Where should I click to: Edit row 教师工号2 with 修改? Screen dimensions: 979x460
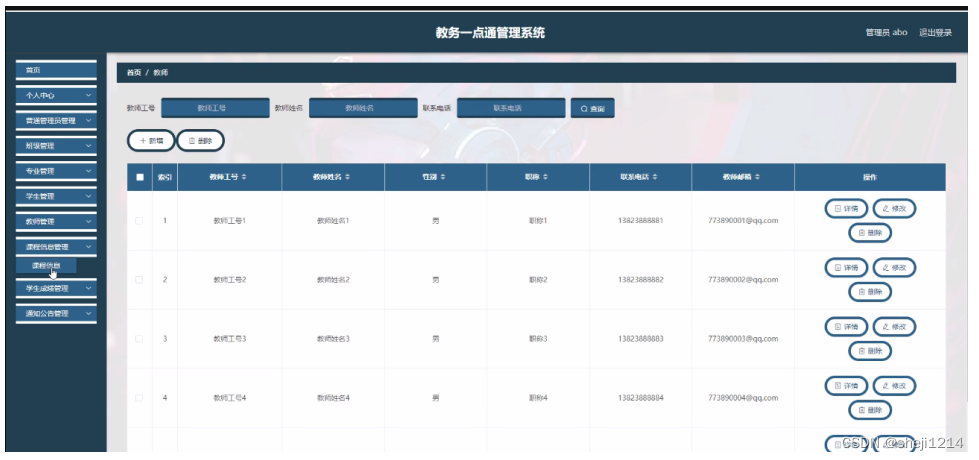pyautogui.click(x=894, y=268)
